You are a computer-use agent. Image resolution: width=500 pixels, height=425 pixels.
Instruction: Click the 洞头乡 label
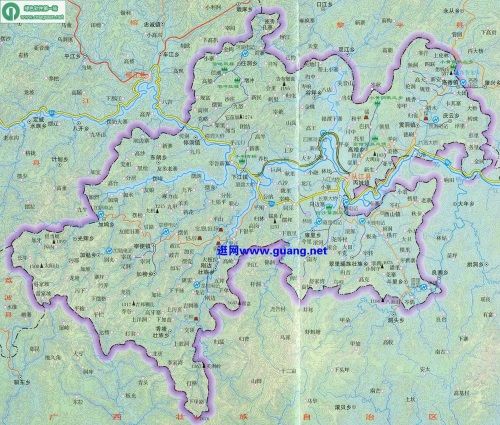pos(396,320)
